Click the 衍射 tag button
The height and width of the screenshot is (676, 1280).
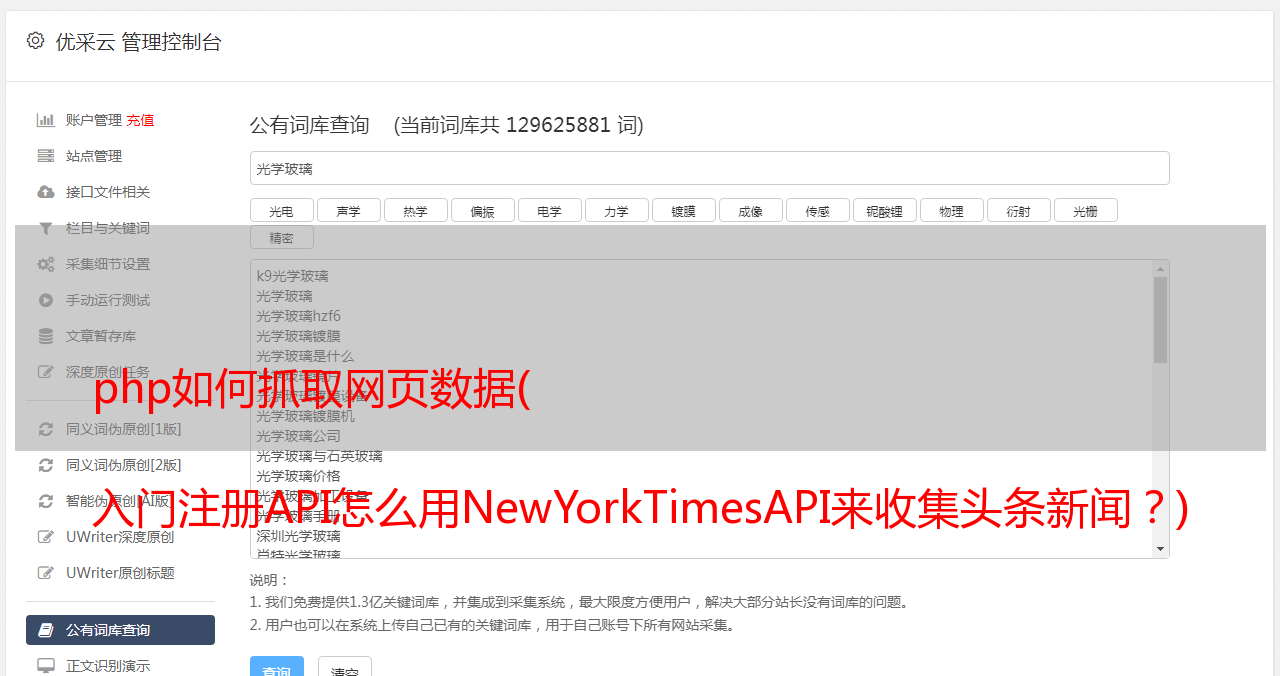(x=1018, y=210)
